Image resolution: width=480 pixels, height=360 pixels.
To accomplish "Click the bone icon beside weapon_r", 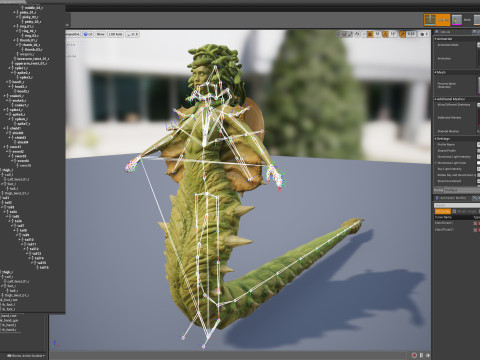I will 17,54.
